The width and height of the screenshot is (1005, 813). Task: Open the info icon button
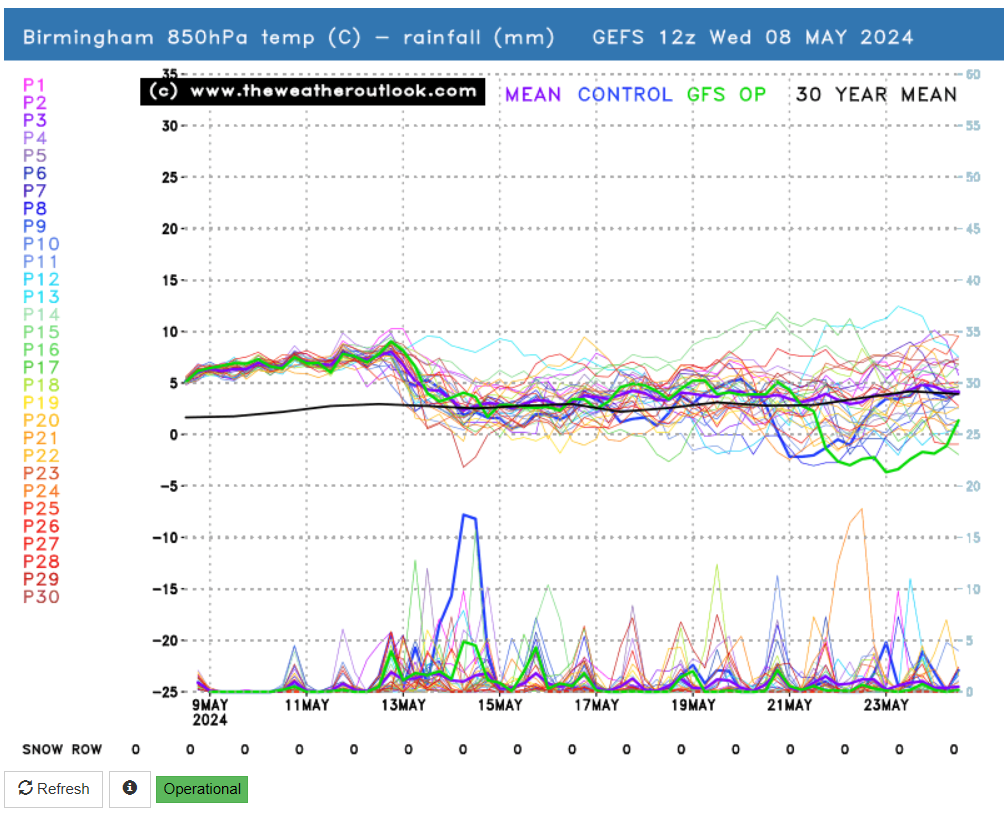(130, 789)
